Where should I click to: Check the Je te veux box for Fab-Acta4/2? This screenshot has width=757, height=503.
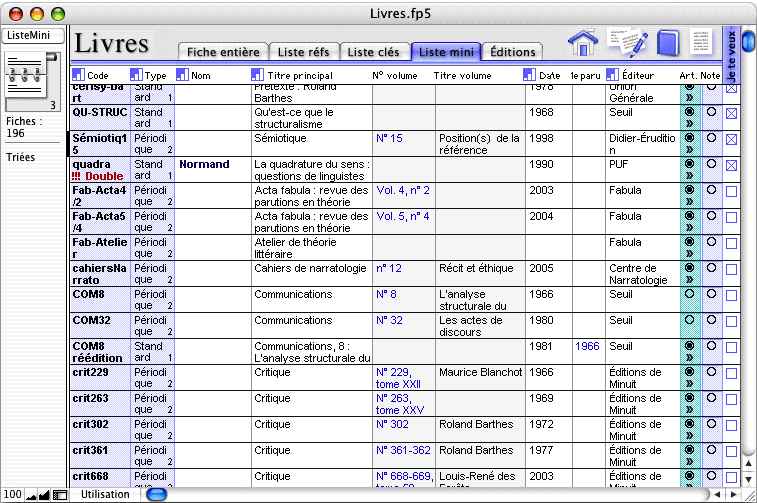click(x=731, y=192)
